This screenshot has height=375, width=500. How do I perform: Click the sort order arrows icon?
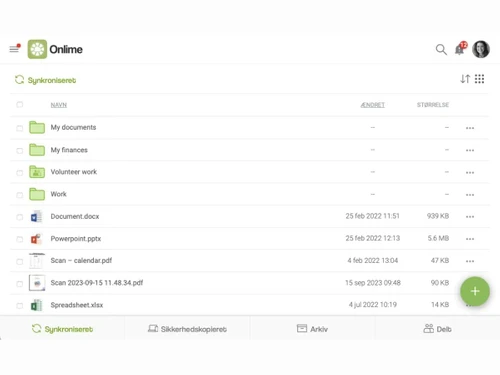coord(465,79)
